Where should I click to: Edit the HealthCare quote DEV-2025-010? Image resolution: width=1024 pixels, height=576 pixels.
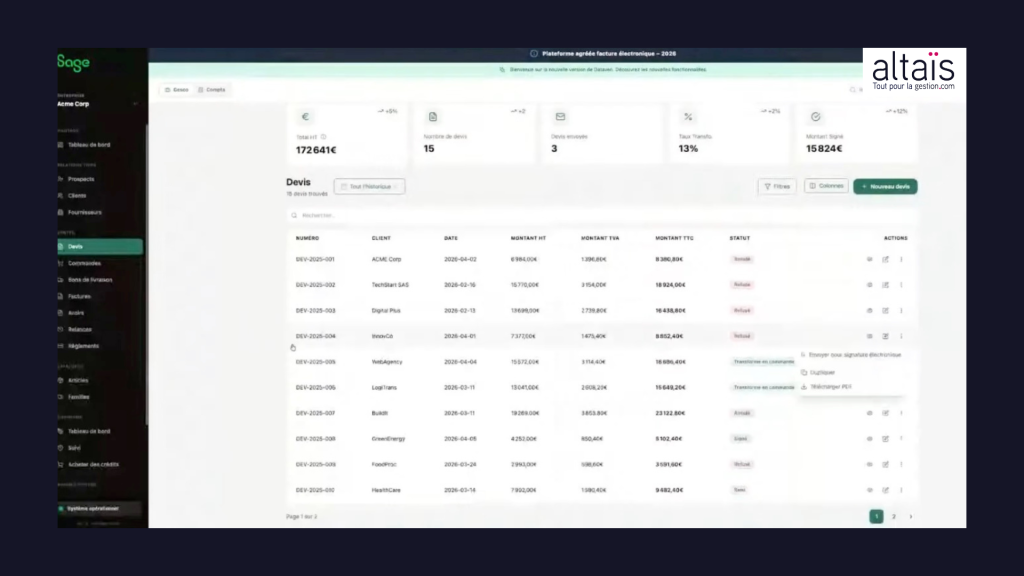[x=886, y=490]
